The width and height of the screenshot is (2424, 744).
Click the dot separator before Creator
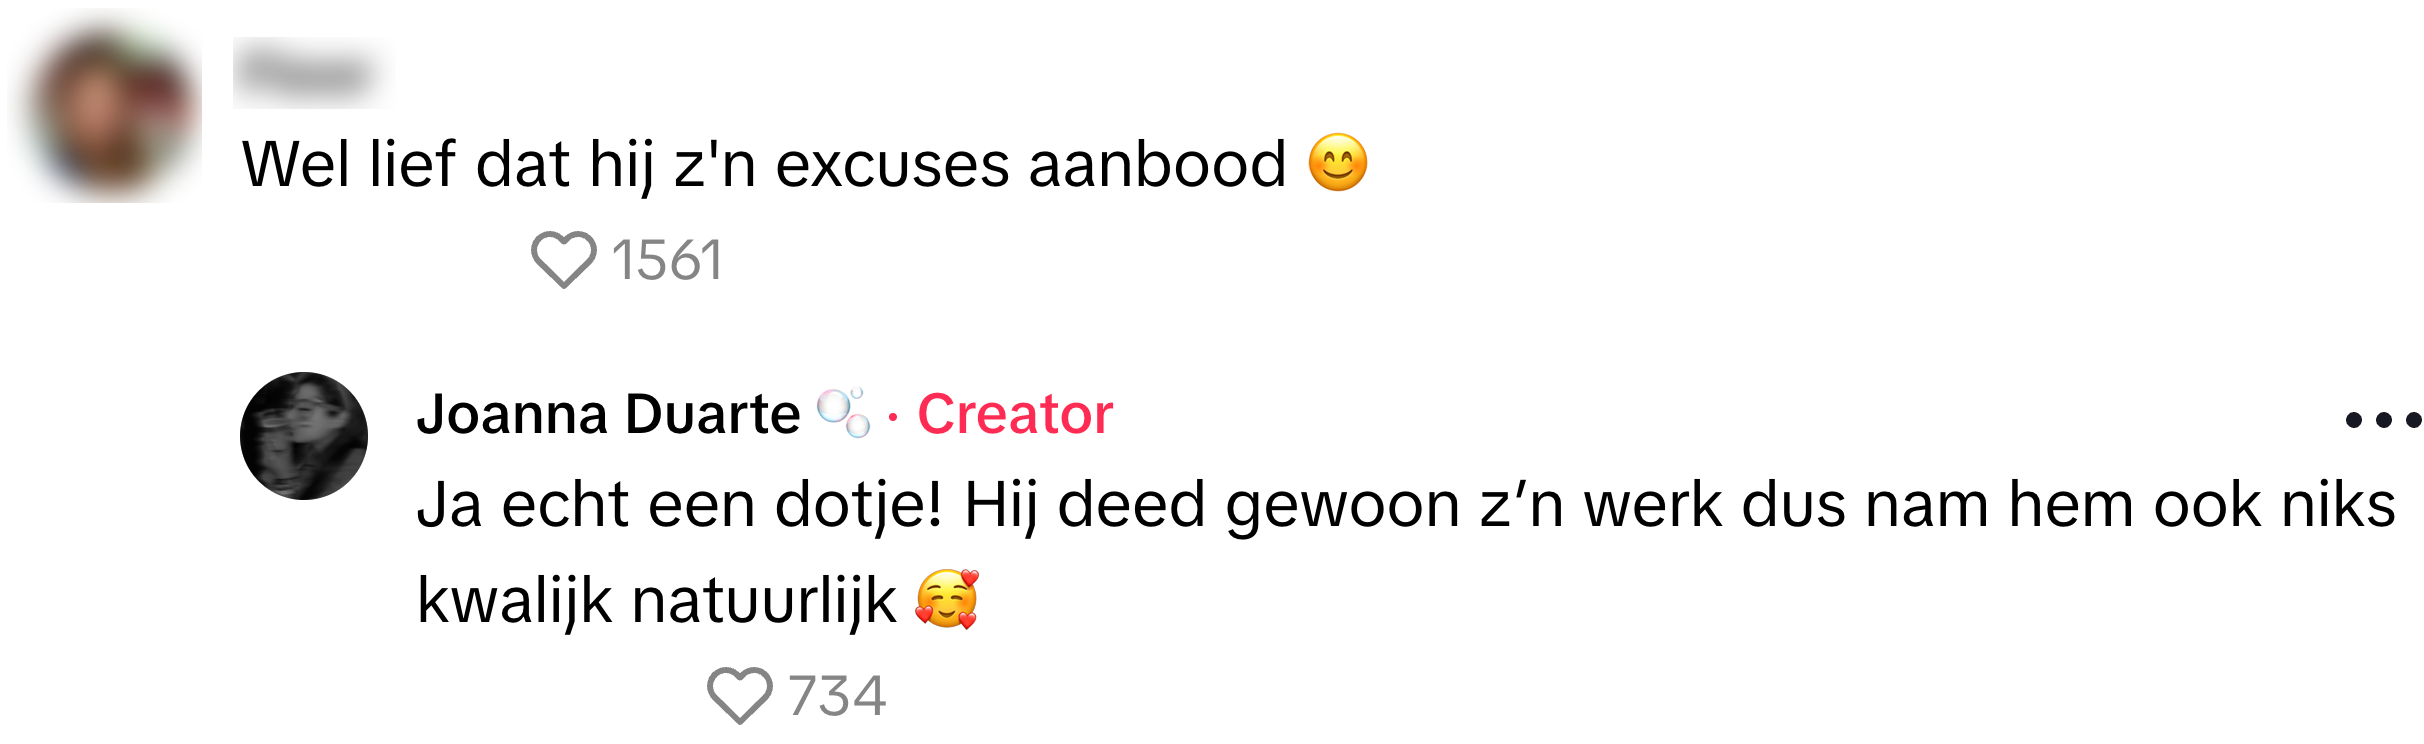point(893,416)
